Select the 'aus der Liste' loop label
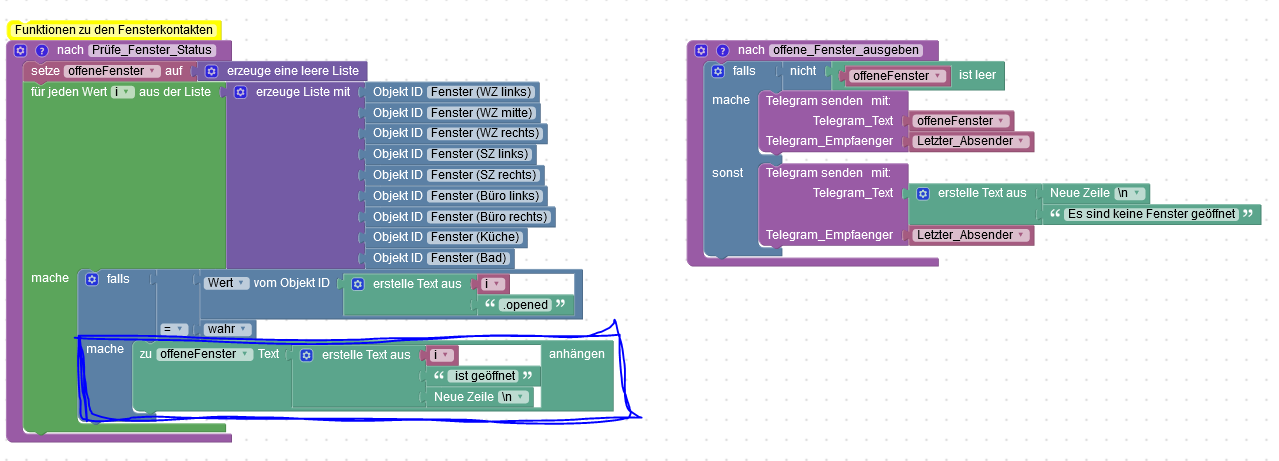 coord(175,92)
